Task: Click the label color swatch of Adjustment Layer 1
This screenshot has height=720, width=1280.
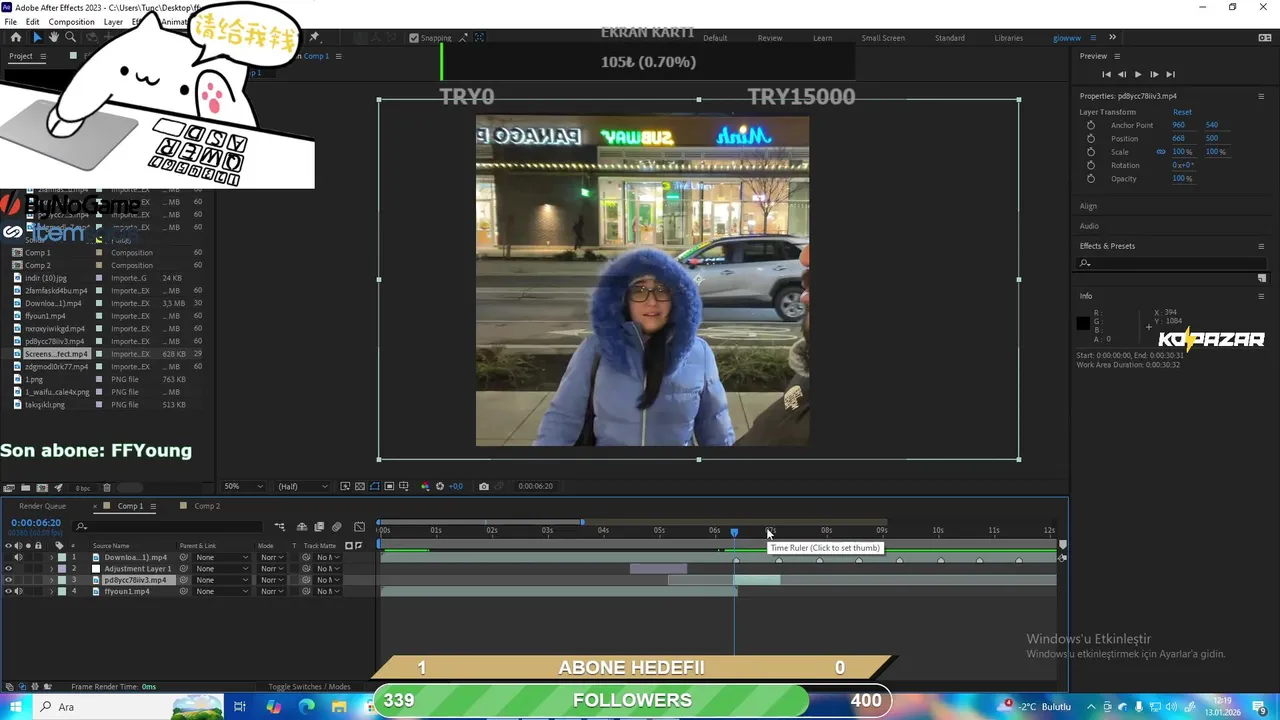Action: tap(62, 569)
